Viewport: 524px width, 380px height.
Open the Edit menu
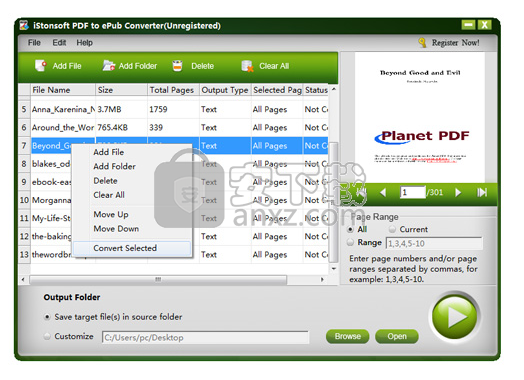pyautogui.click(x=59, y=43)
